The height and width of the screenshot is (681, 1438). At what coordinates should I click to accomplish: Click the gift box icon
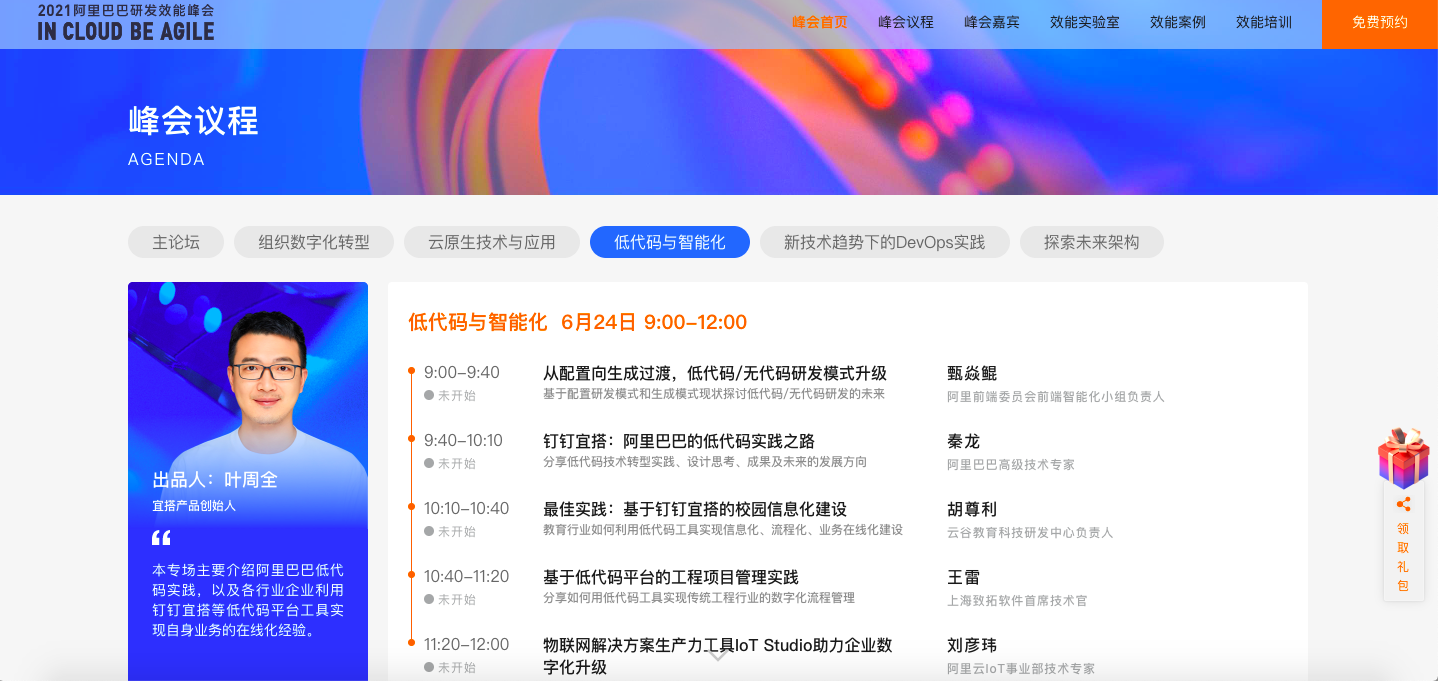pyautogui.click(x=1403, y=458)
